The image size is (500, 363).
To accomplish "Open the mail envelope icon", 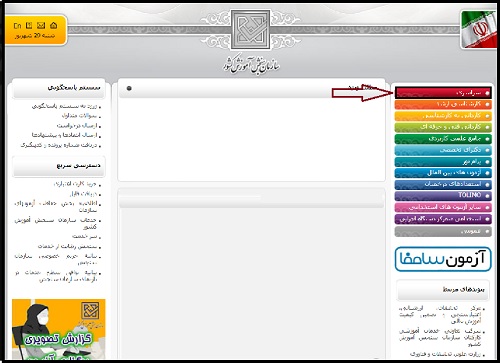I will tap(41, 25).
